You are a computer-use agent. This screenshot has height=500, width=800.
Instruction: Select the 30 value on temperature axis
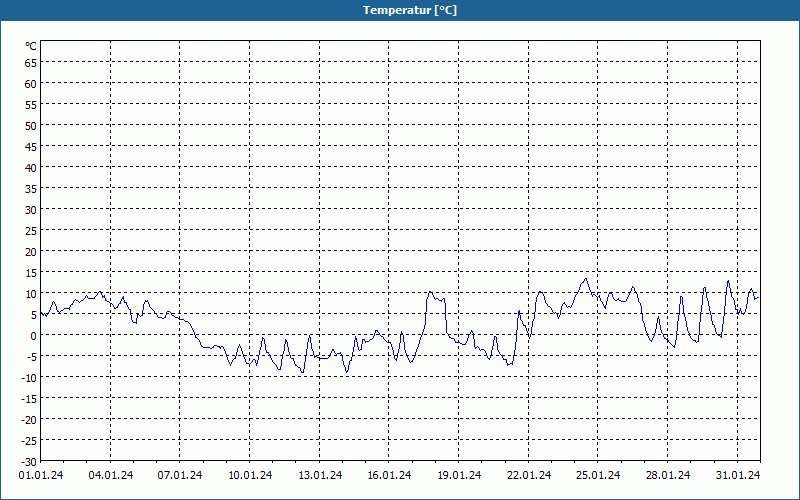pyautogui.click(x=31, y=210)
